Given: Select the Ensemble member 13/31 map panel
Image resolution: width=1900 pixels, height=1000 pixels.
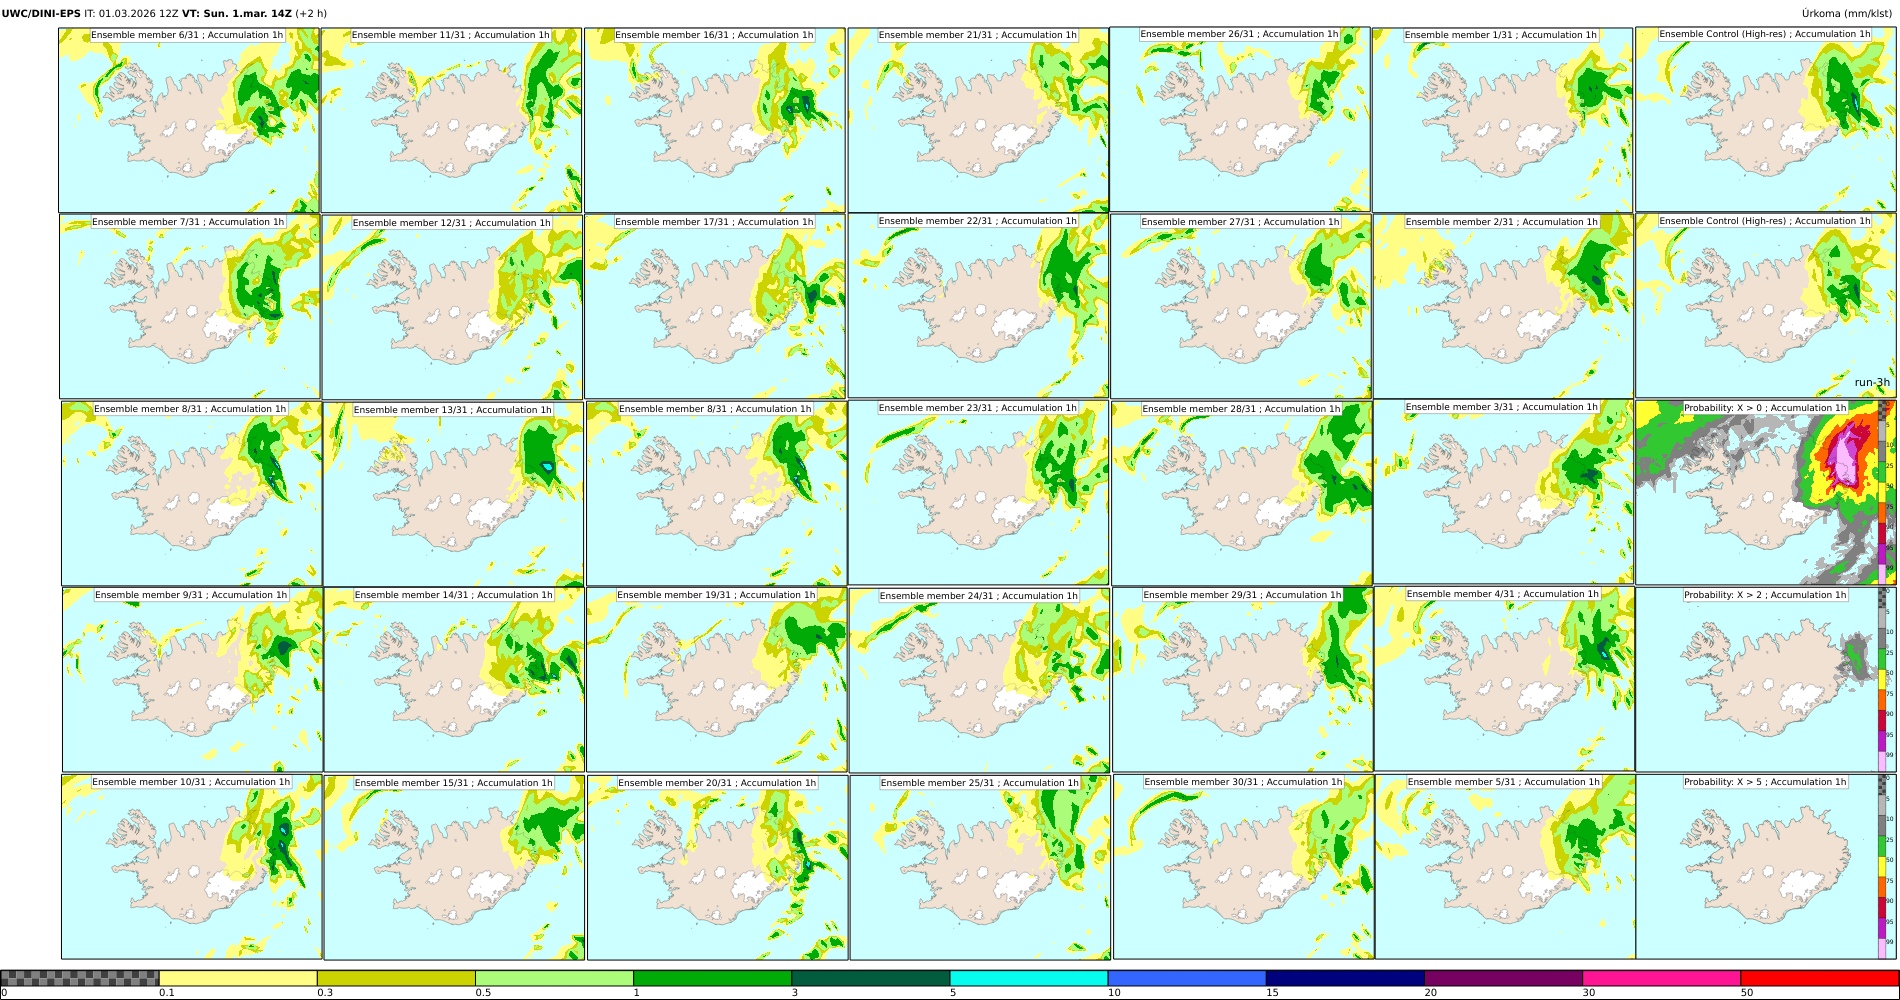Looking at the screenshot, I should coord(453,494).
